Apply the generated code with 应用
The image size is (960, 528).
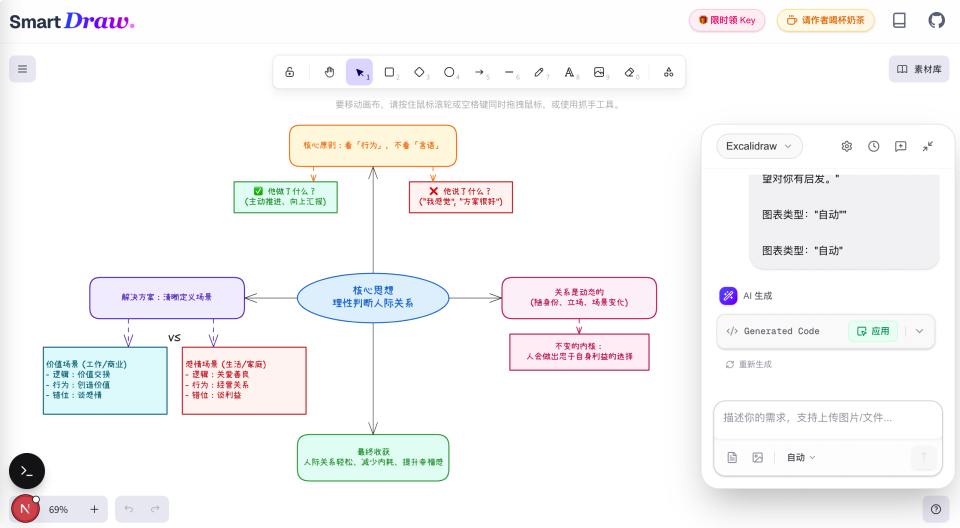coord(873,331)
